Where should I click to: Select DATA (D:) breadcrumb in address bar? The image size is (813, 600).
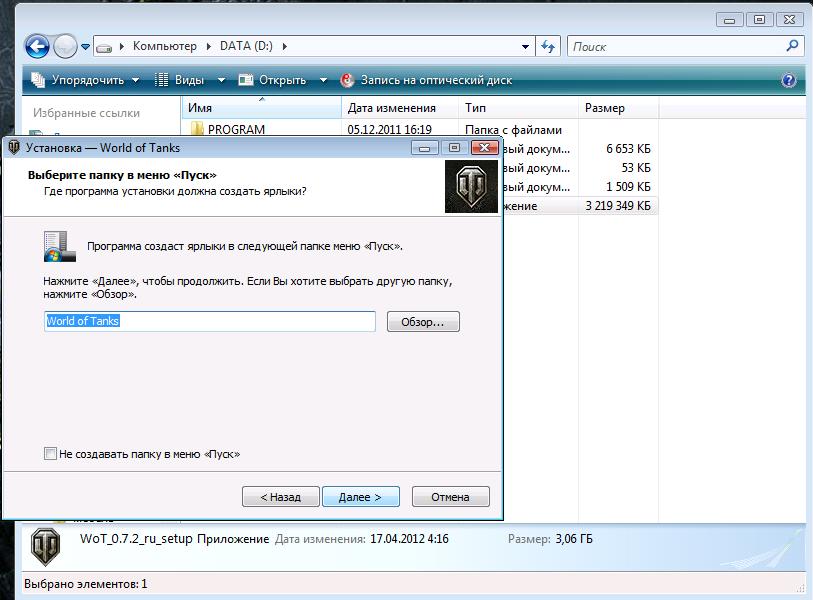pos(246,46)
